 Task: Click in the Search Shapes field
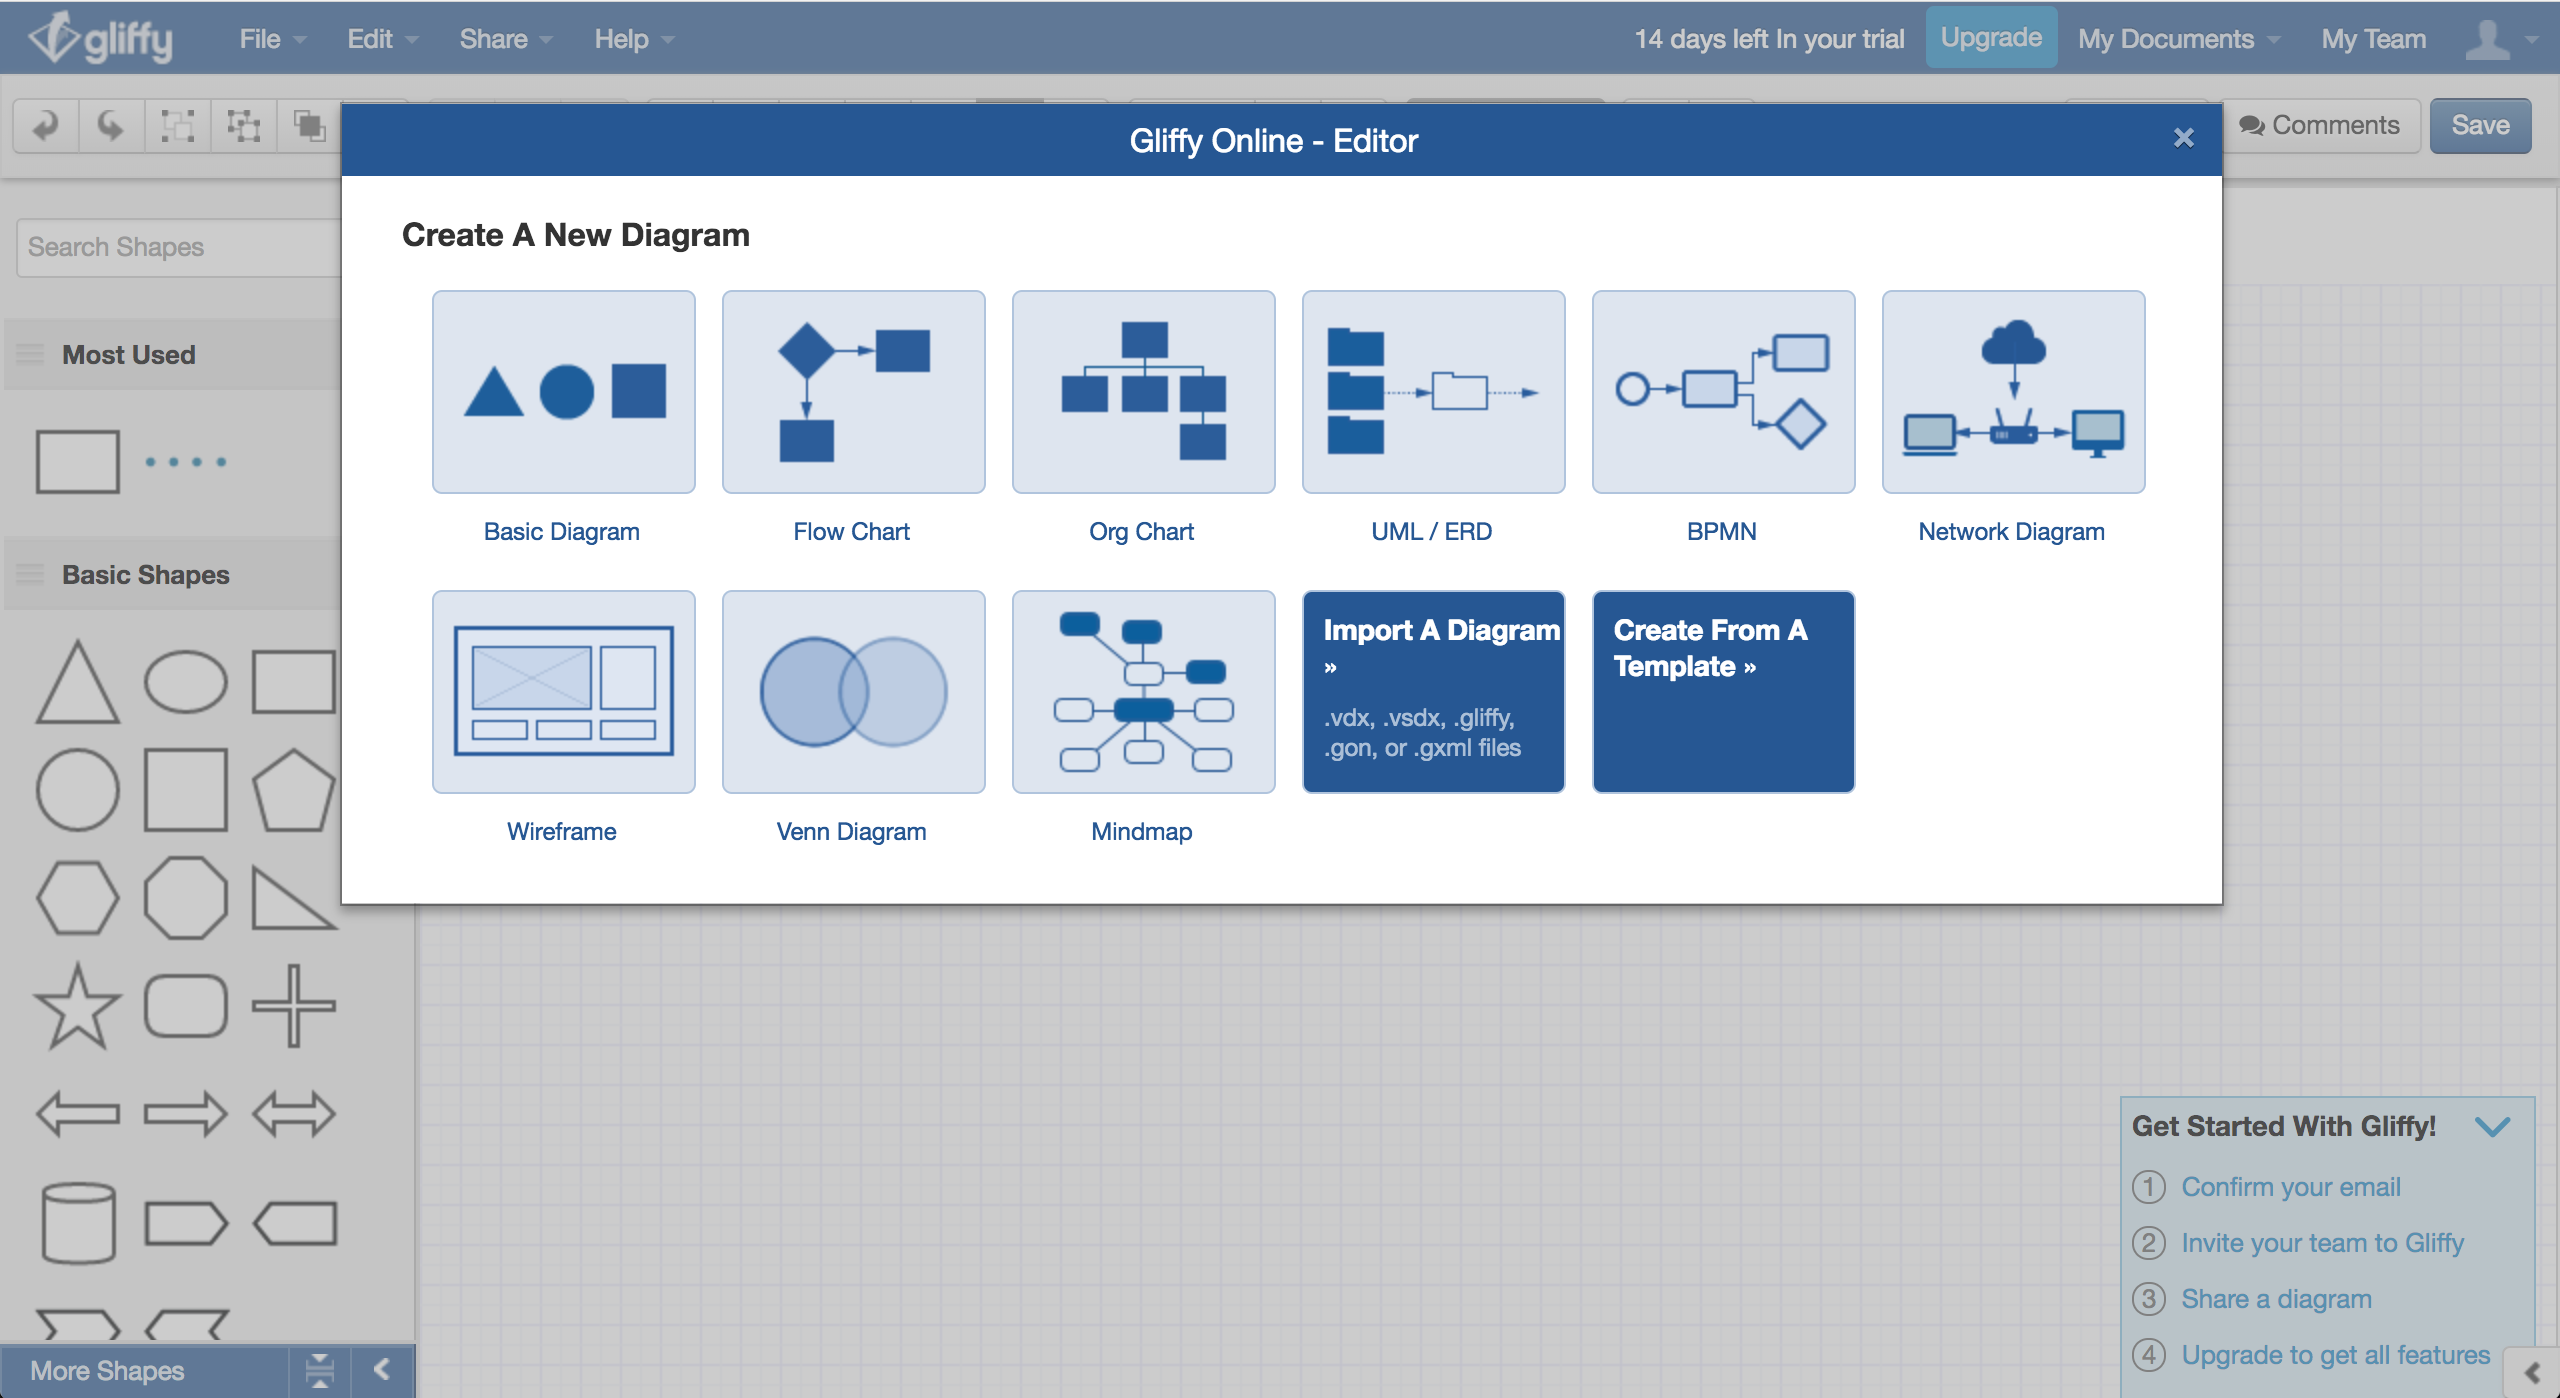[x=180, y=247]
